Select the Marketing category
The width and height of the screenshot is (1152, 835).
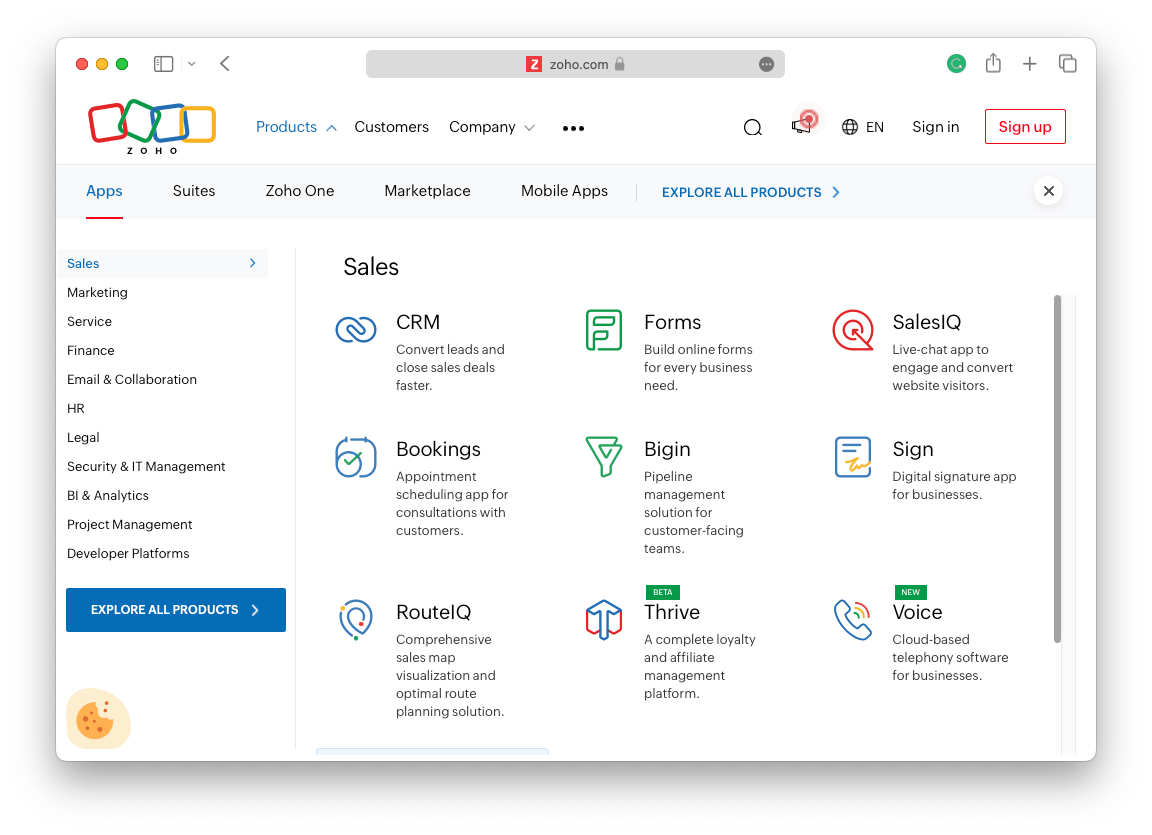pyautogui.click(x=97, y=292)
